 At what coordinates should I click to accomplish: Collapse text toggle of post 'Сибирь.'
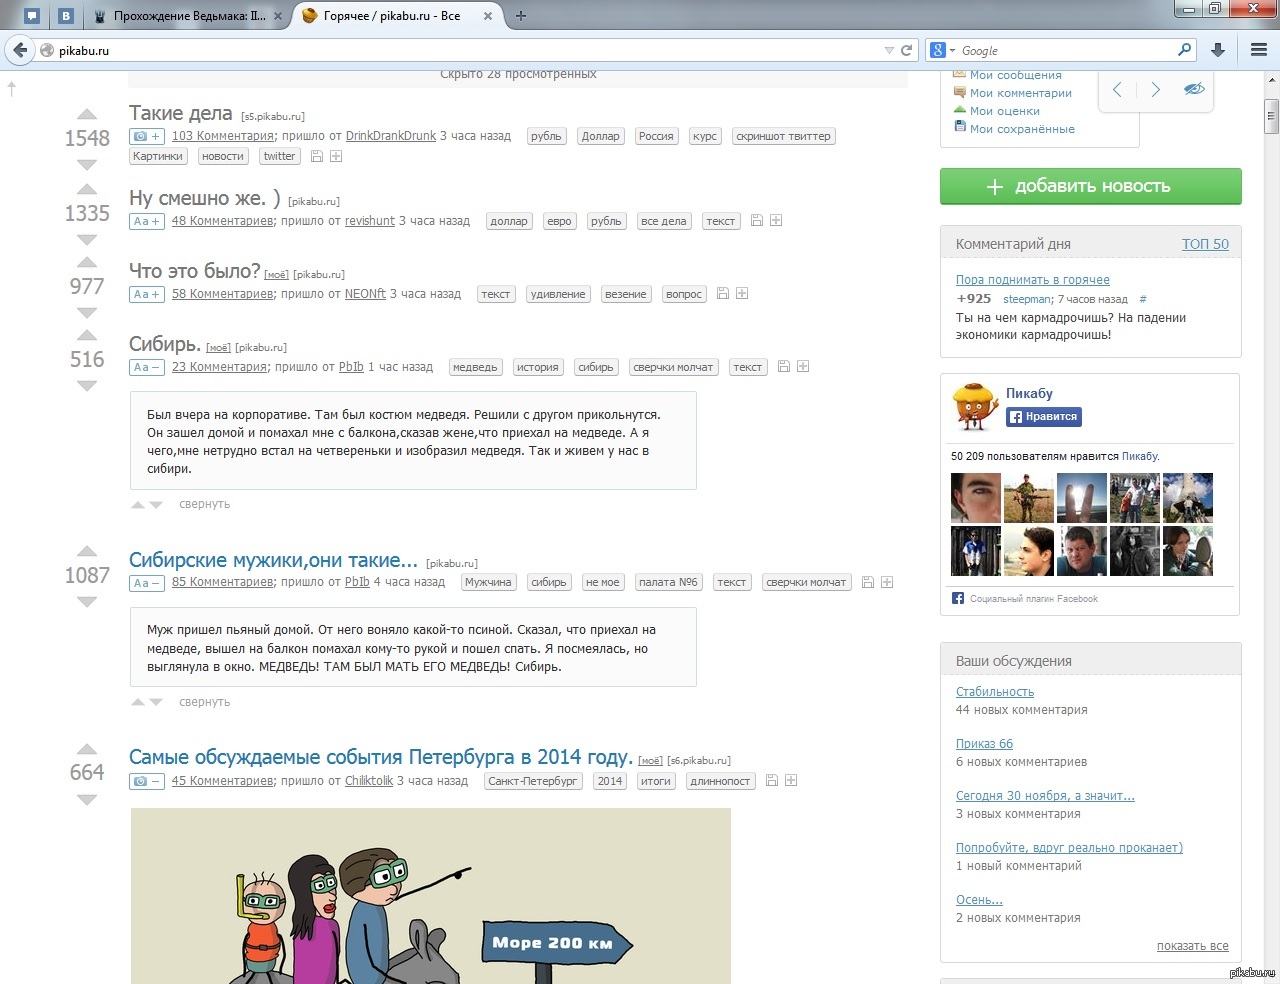point(146,367)
